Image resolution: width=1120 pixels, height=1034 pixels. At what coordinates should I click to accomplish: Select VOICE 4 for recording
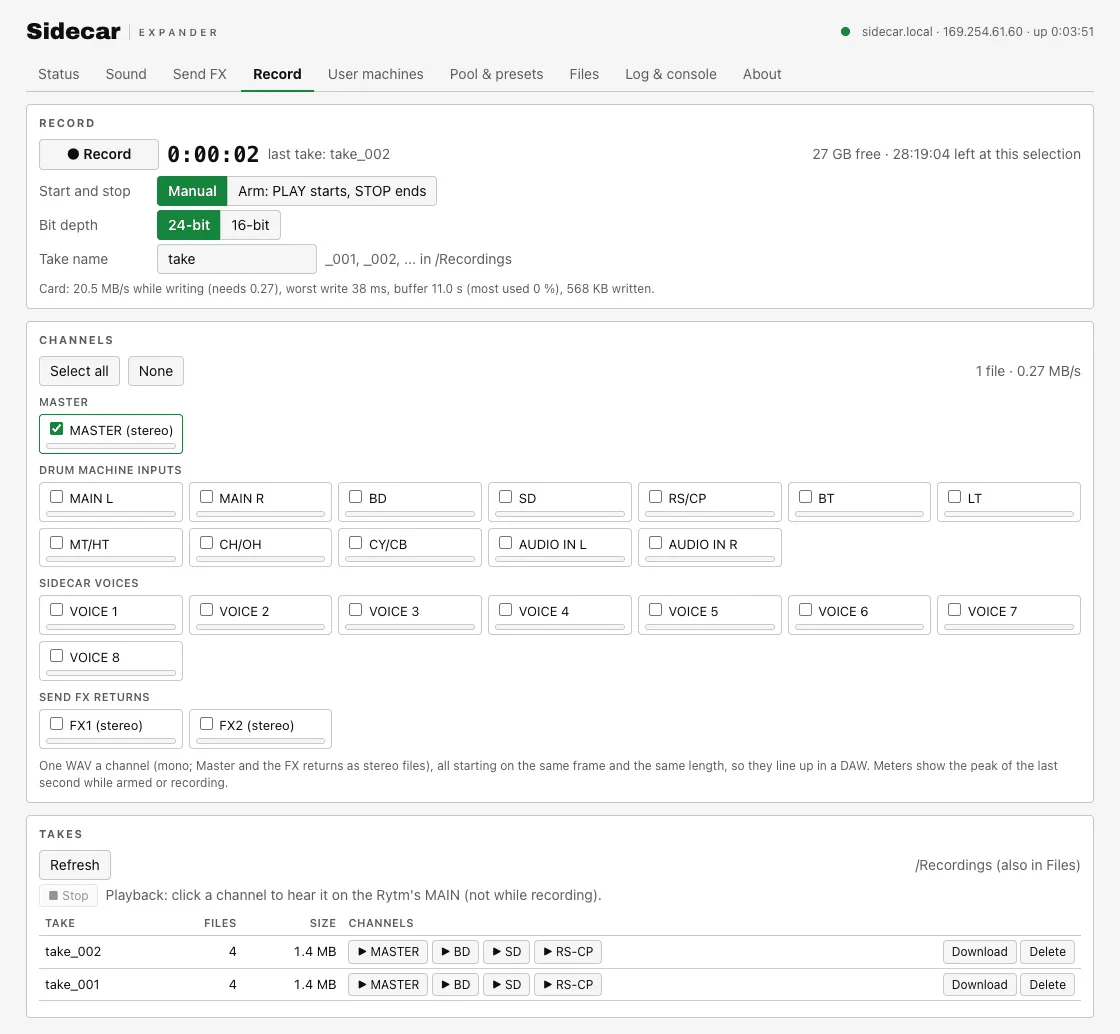click(x=506, y=611)
